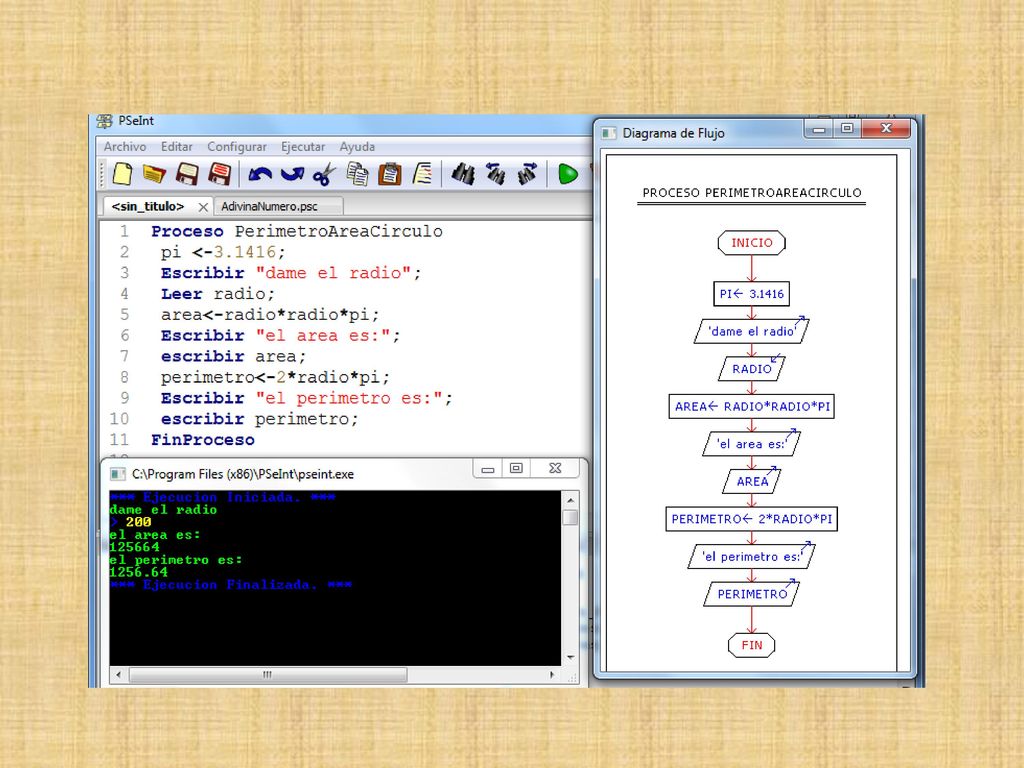Image resolution: width=1024 pixels, height=768 pixels.
Task: Find next with right-arrow binoculars icon
Action: [x=527, y=174]
